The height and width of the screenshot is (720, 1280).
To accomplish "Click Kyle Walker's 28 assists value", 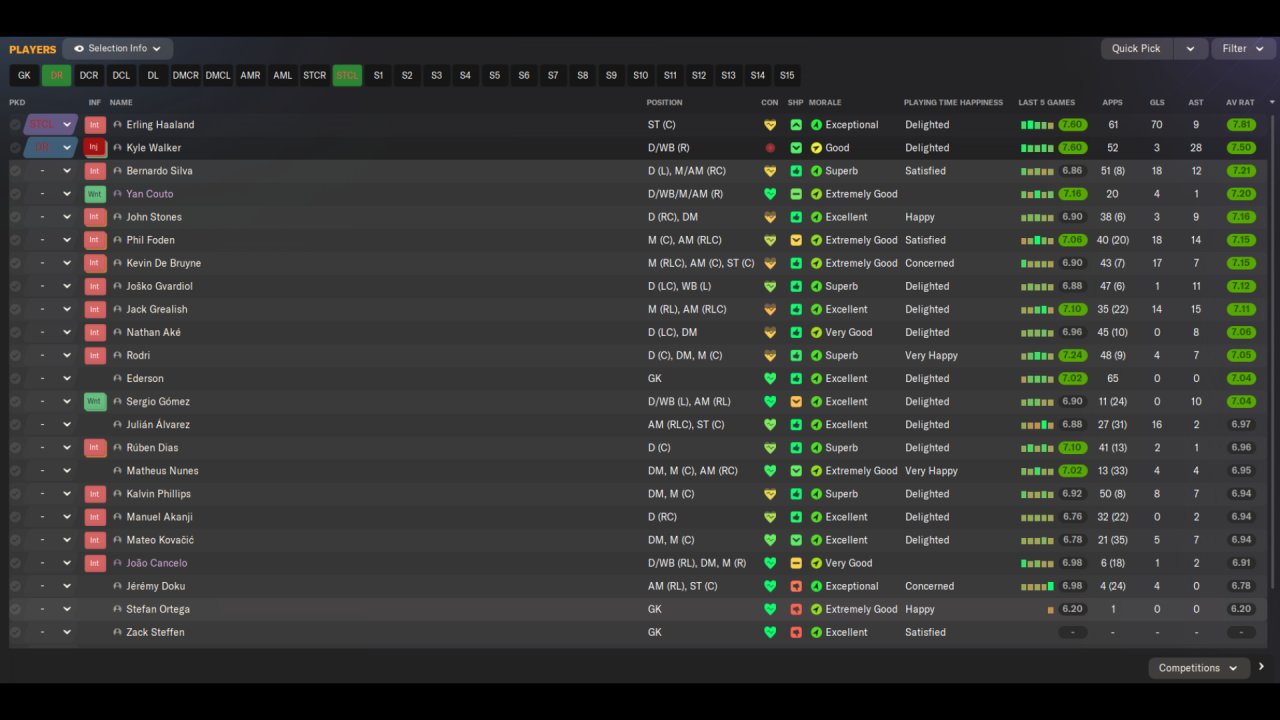I will pos(1196,148).
